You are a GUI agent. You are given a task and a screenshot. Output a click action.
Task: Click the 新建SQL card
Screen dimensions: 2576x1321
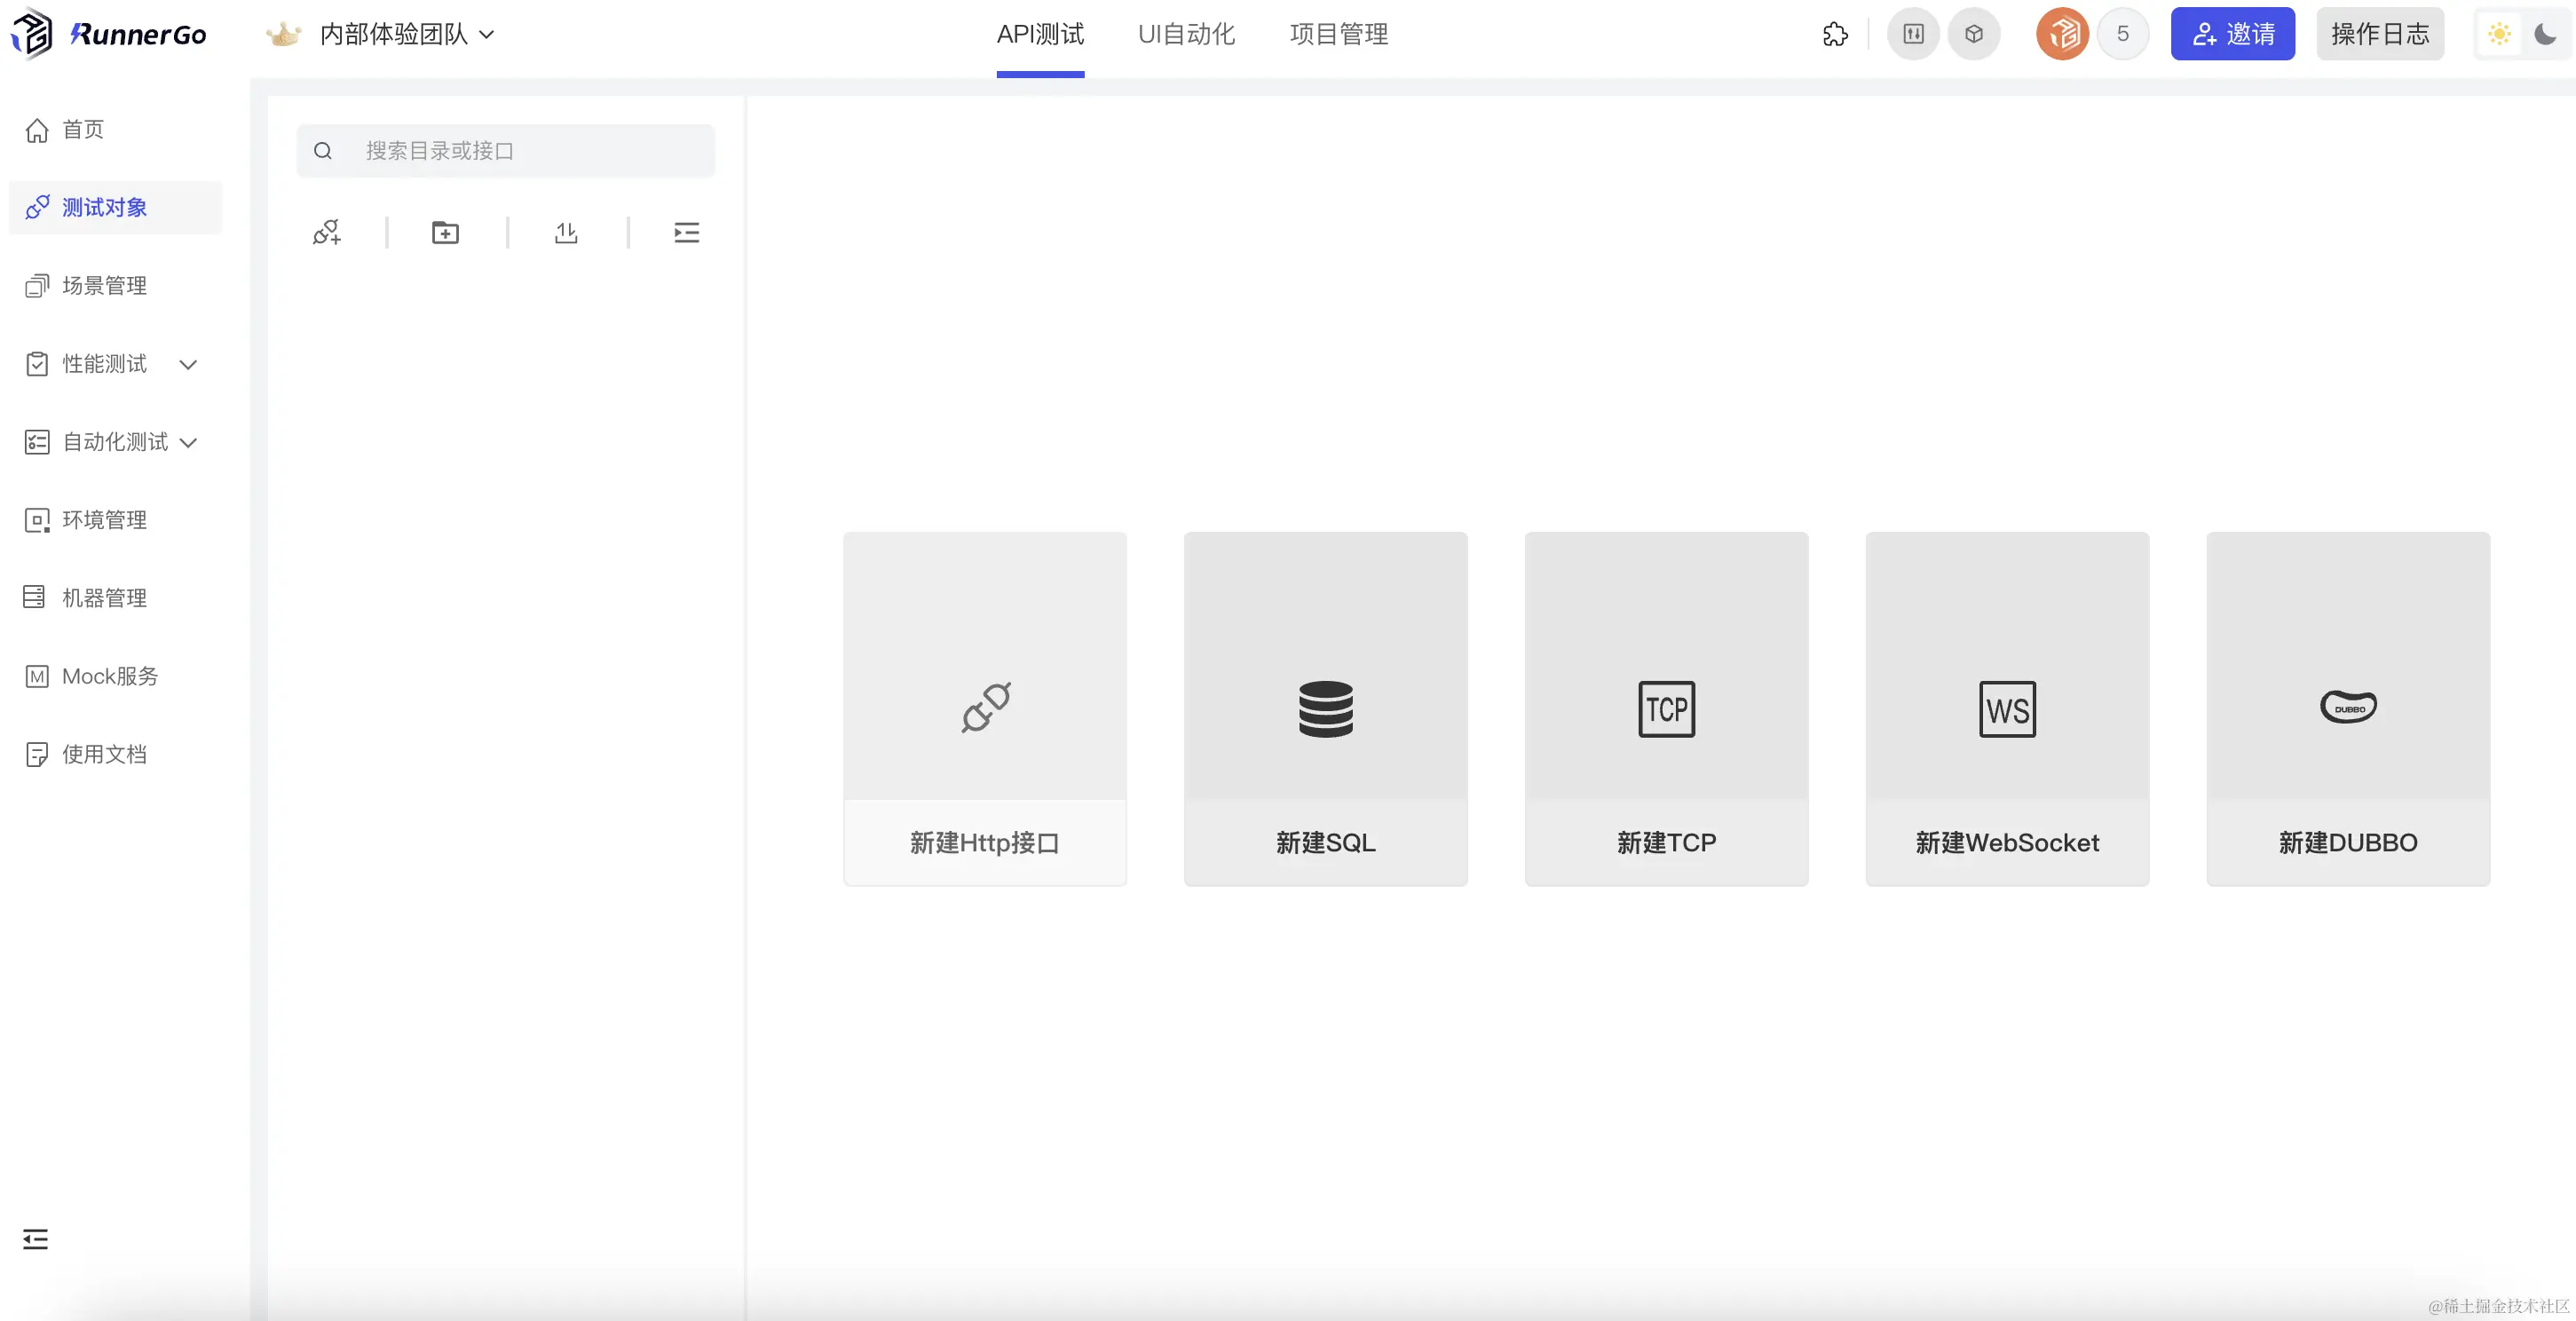1325,708
